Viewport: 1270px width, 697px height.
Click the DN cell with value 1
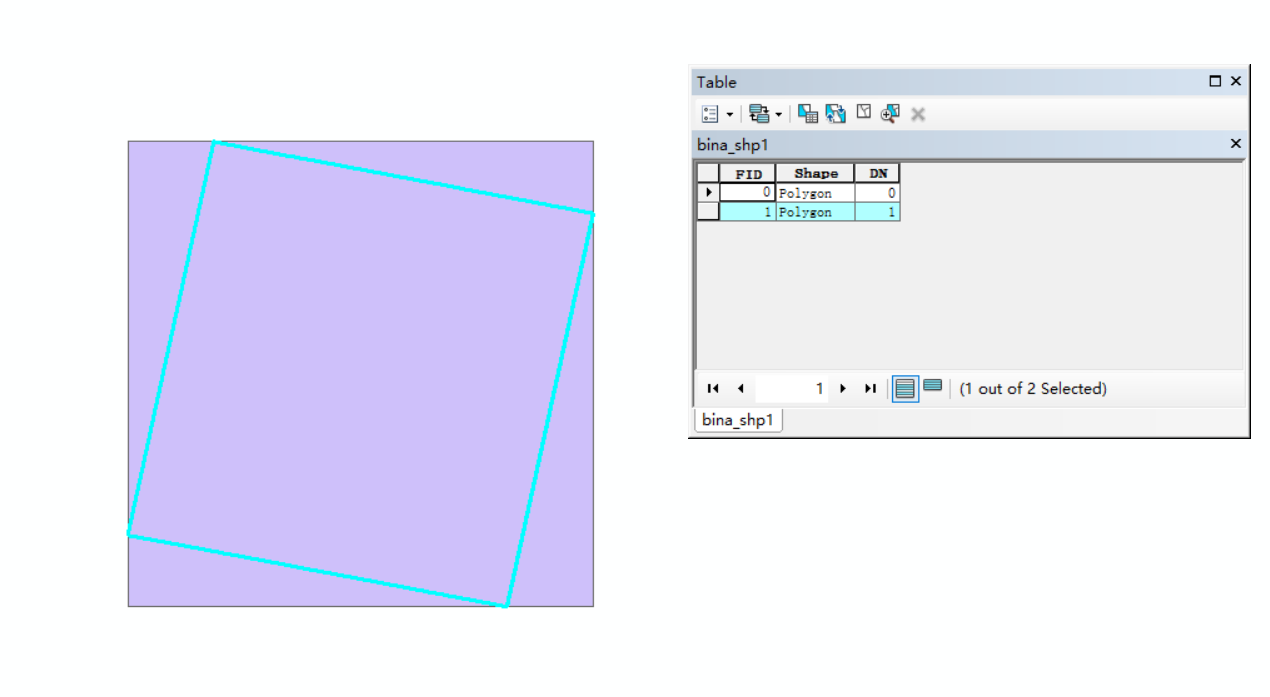(x=878, y=212)
